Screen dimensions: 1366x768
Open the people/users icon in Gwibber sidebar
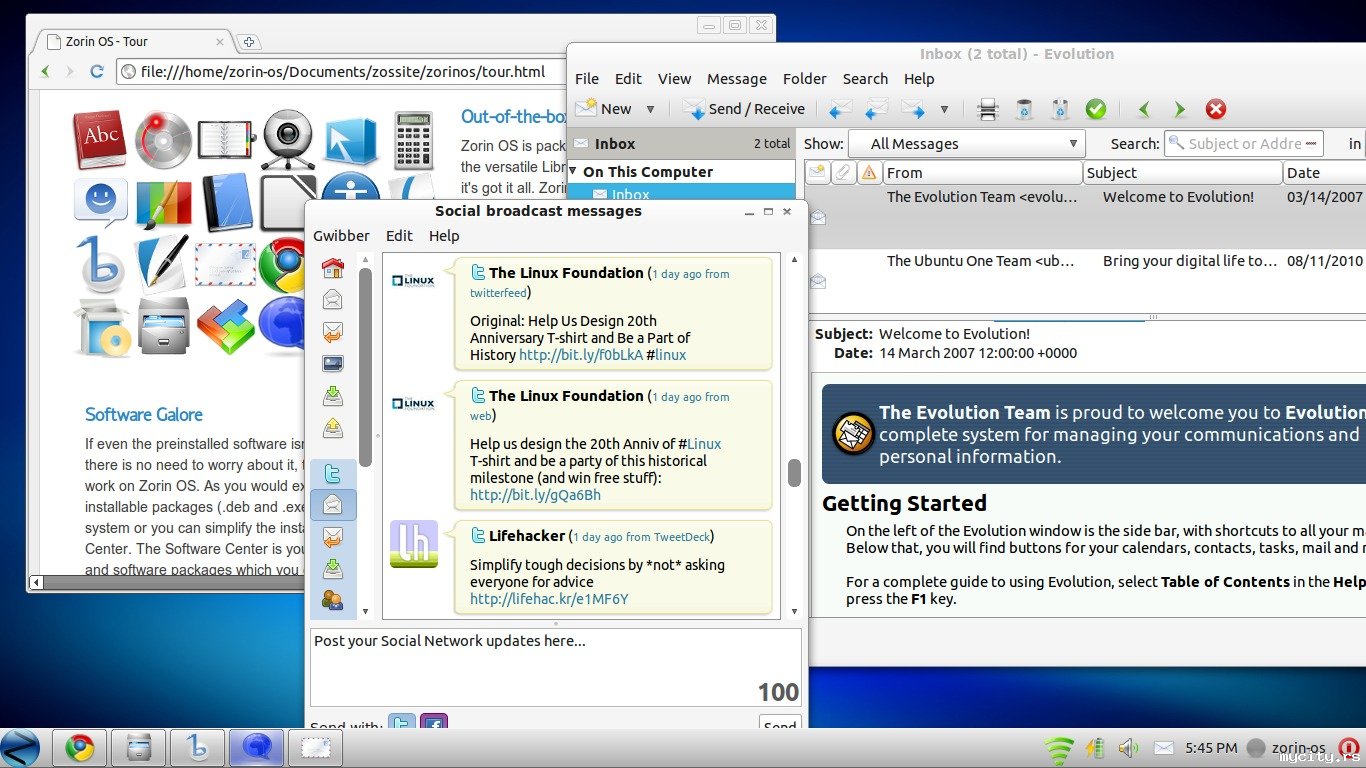pos(333,600)
